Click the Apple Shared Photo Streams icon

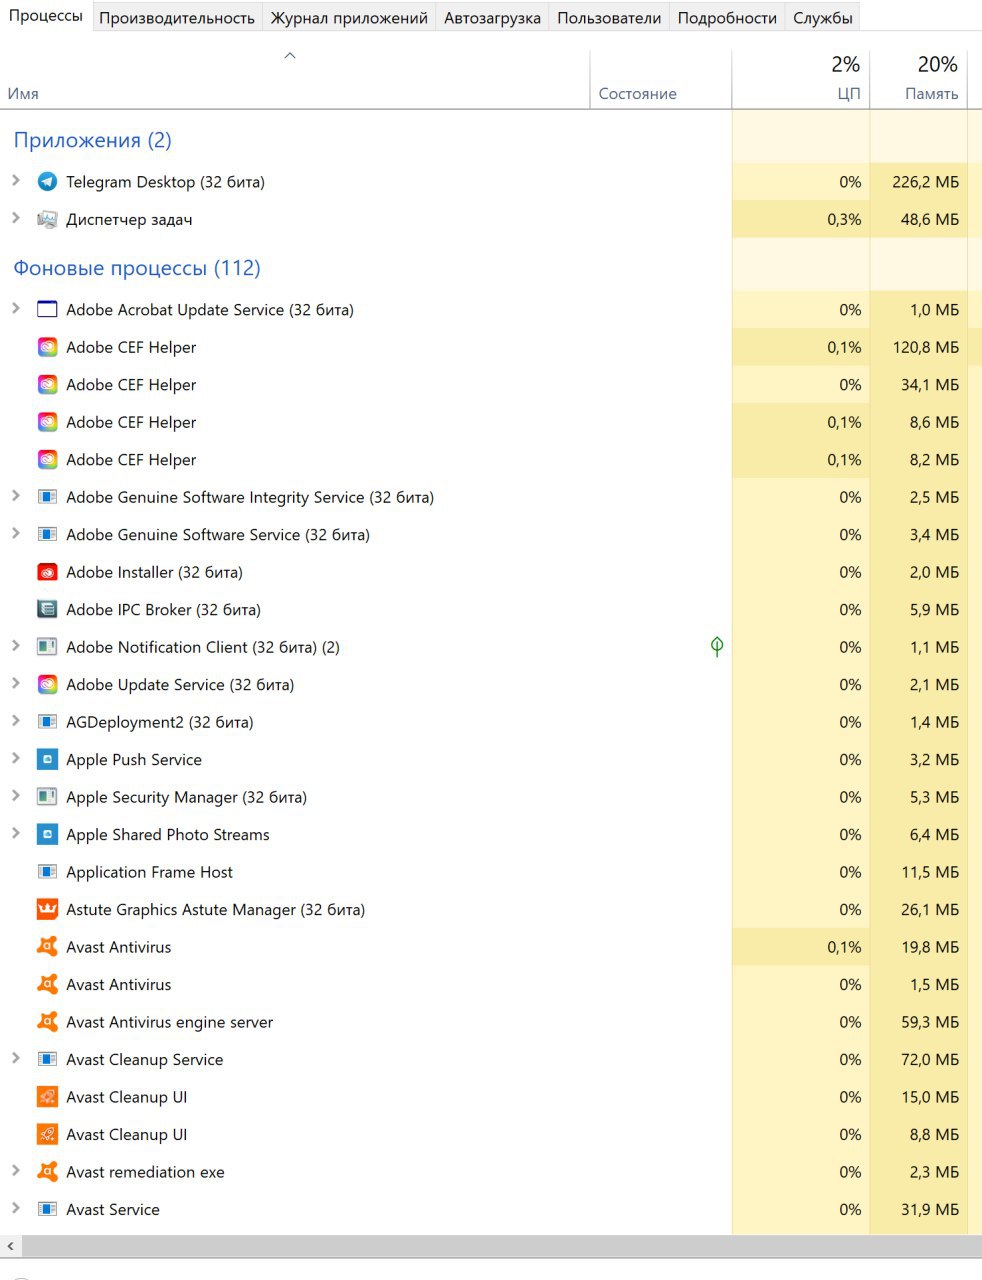point(47,834)
